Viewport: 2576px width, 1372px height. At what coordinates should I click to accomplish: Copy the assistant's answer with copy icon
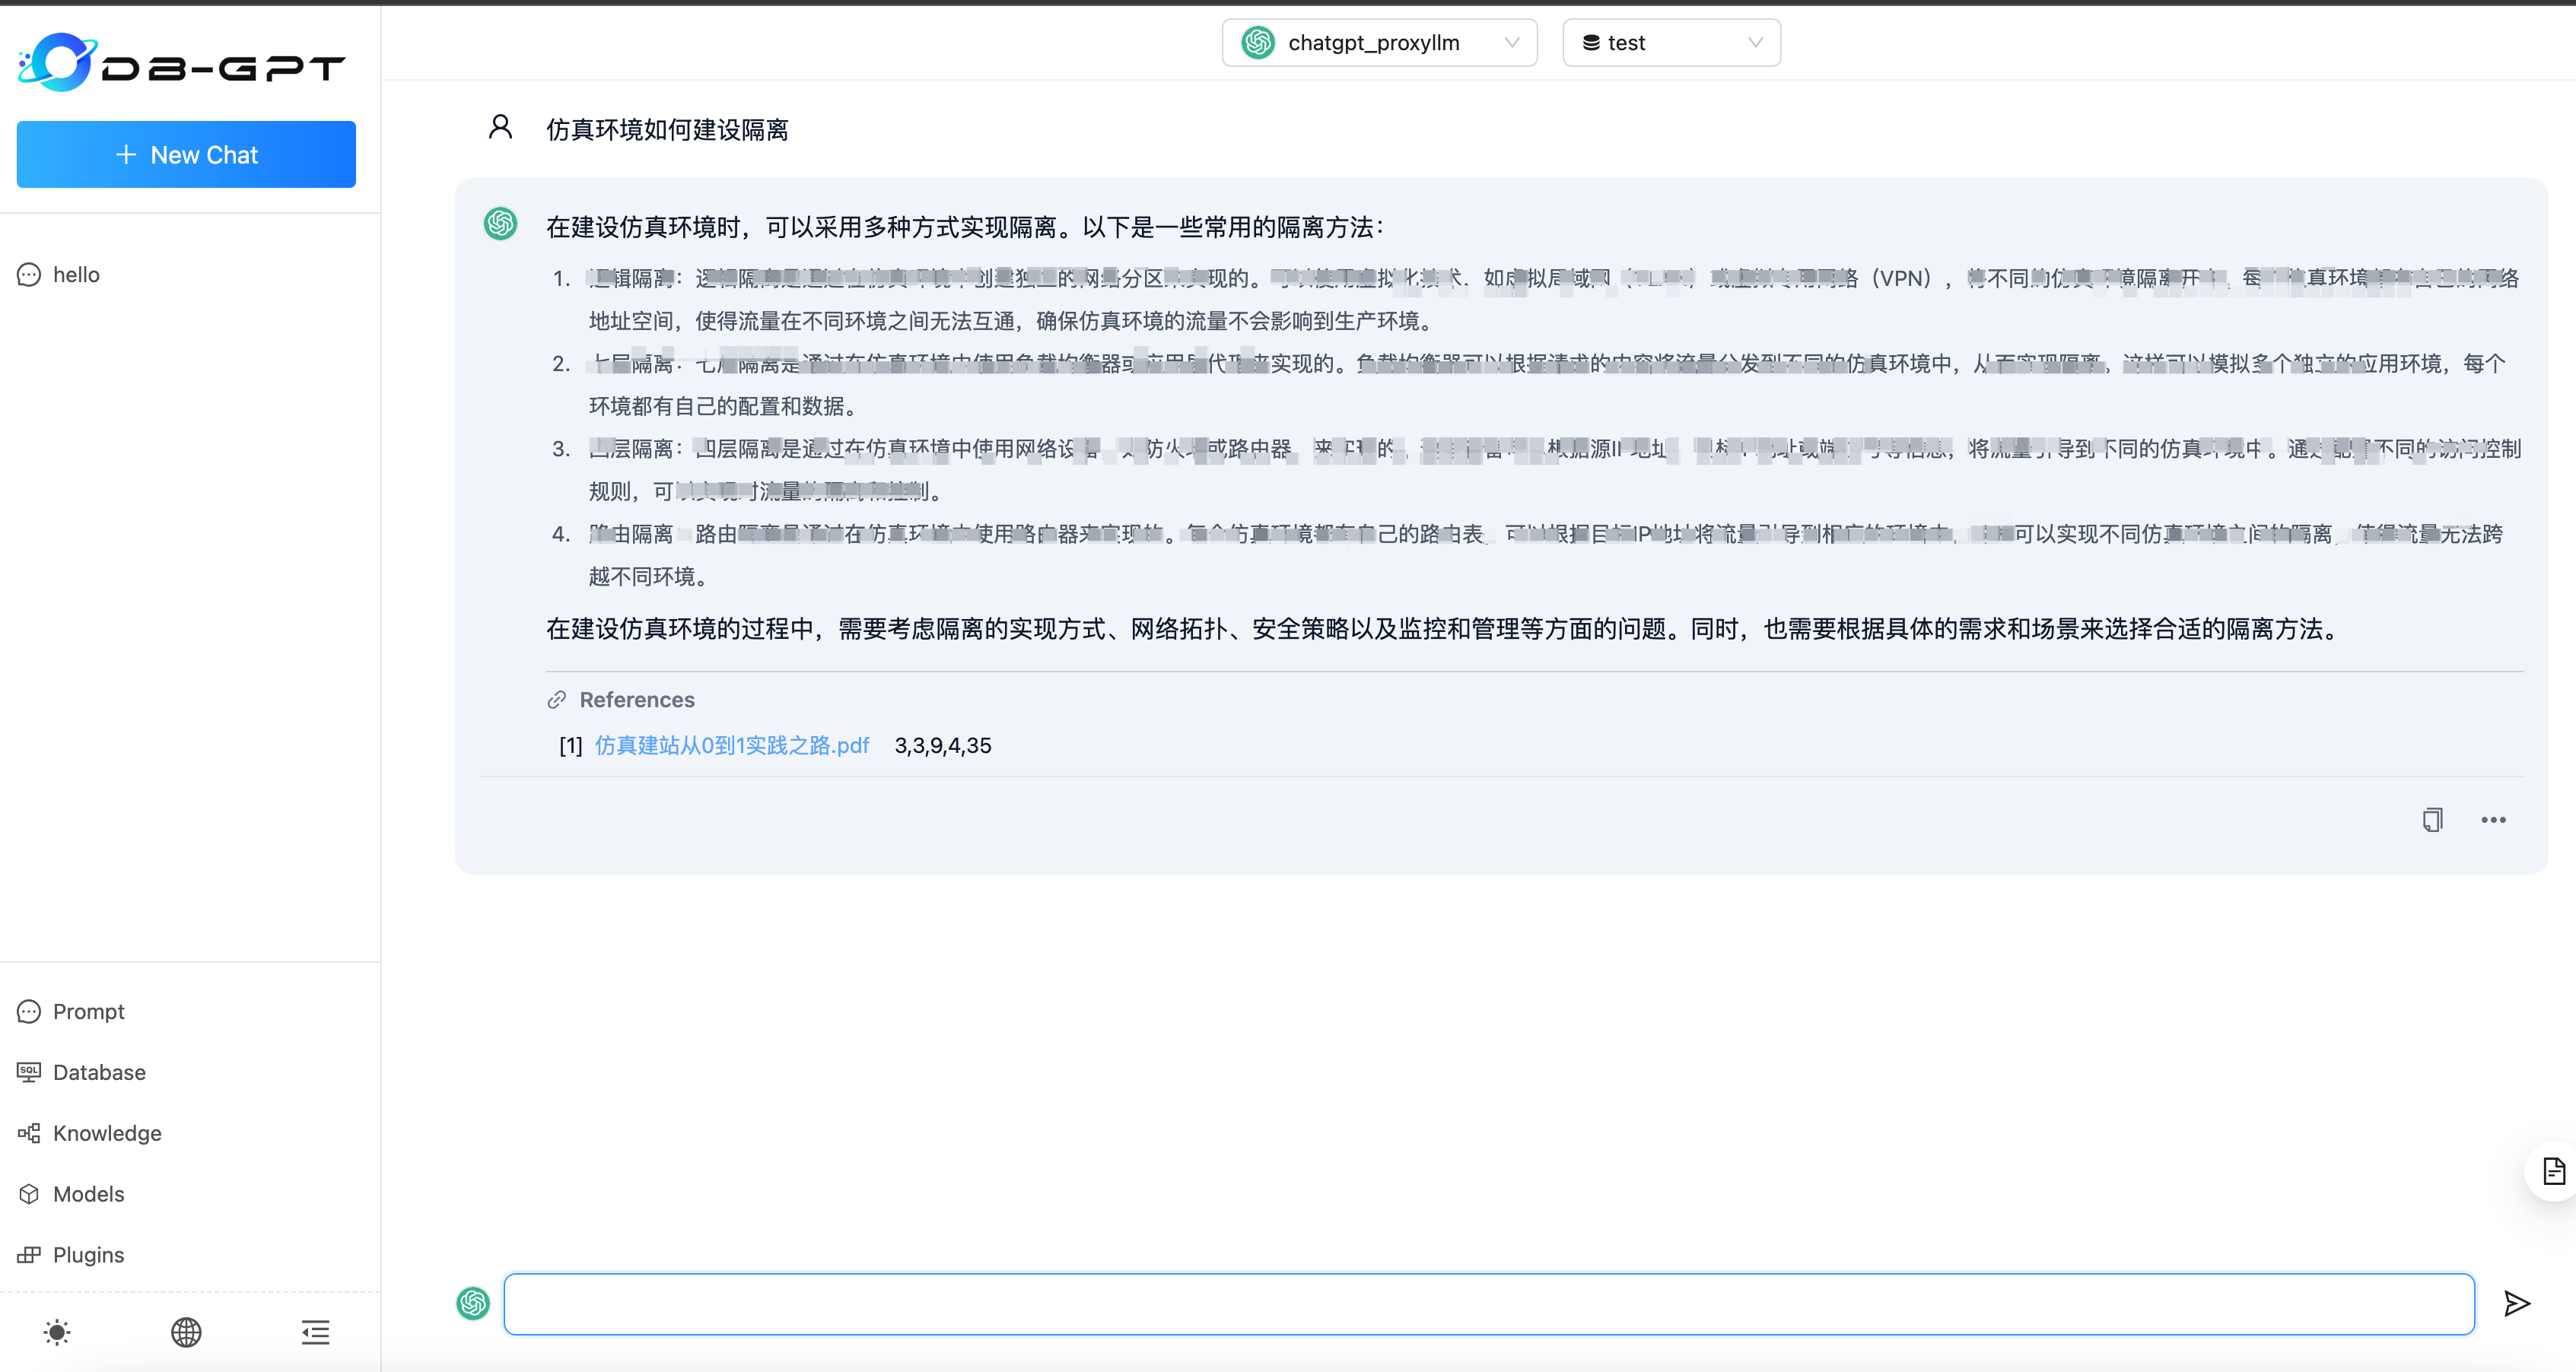pos(2432,820)
